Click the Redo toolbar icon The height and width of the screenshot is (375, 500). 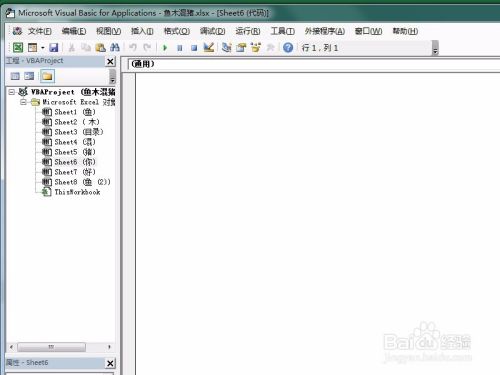pos(147,48)
